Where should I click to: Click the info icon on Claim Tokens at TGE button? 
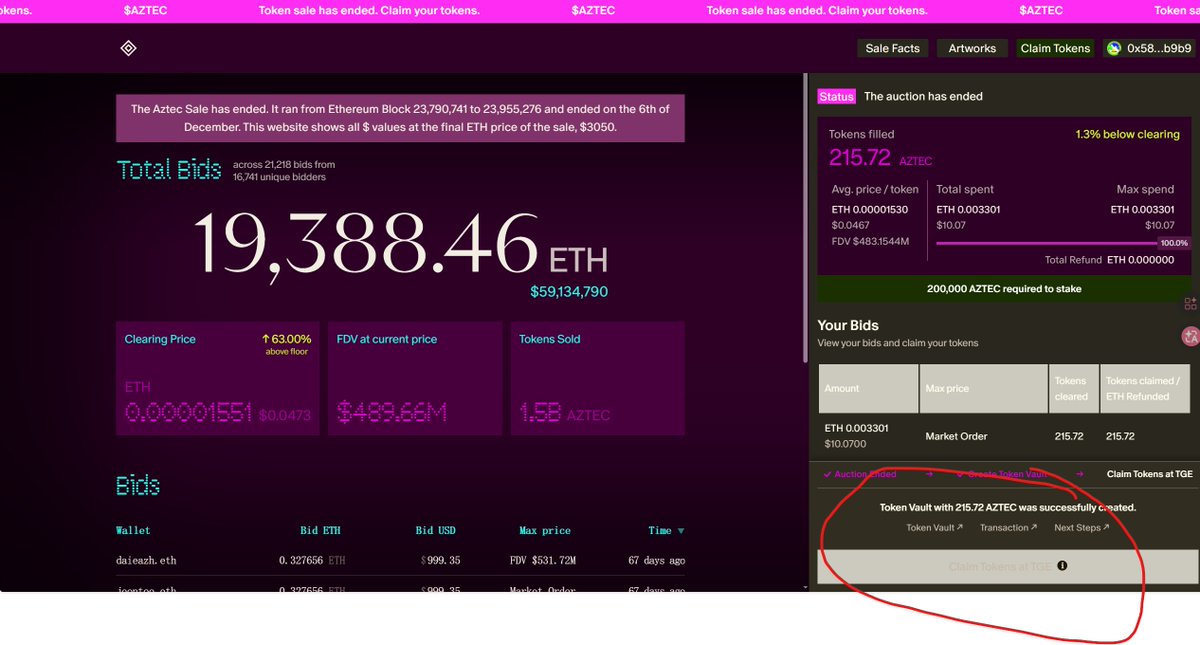click(x=1062, y=566)
